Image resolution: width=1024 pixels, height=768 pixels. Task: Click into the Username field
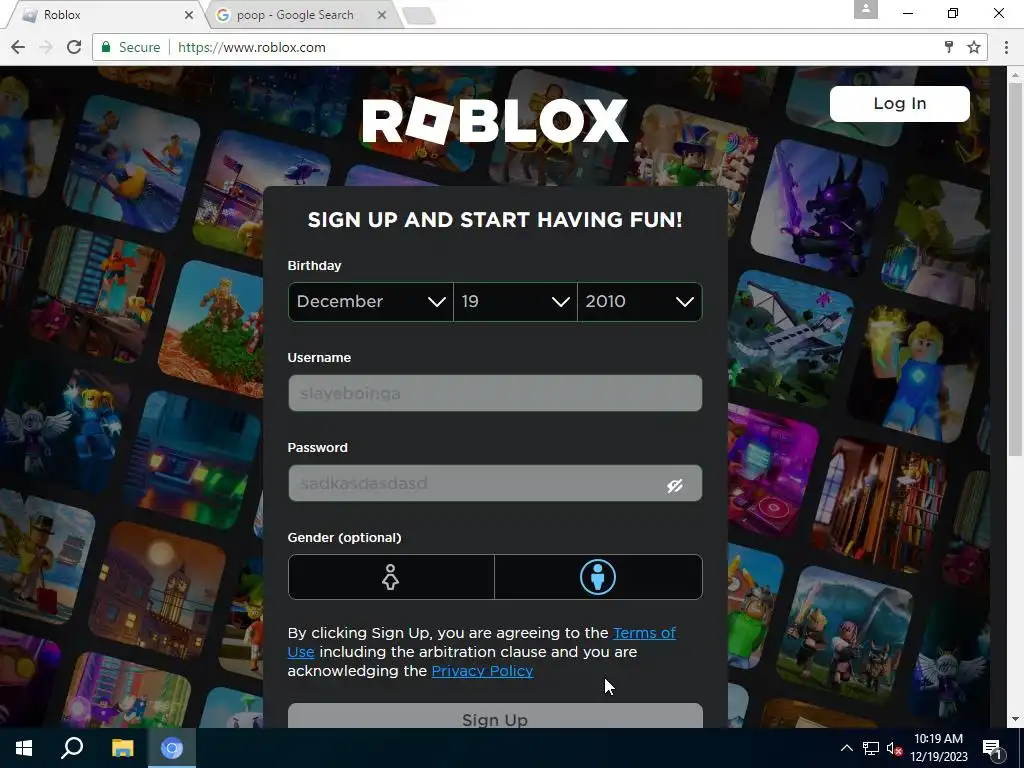[x=495, y=393]
